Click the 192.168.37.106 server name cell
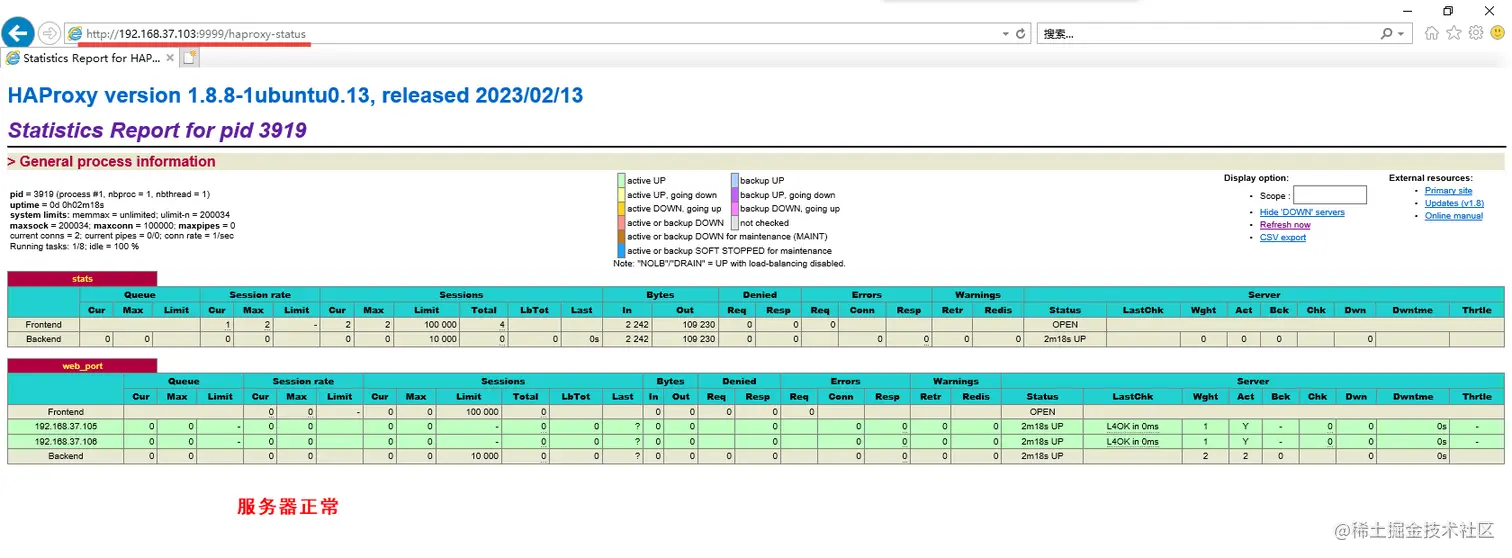The width and height of the screenshot is (1512, 558). pyautogui.click(x=66, y=441)
